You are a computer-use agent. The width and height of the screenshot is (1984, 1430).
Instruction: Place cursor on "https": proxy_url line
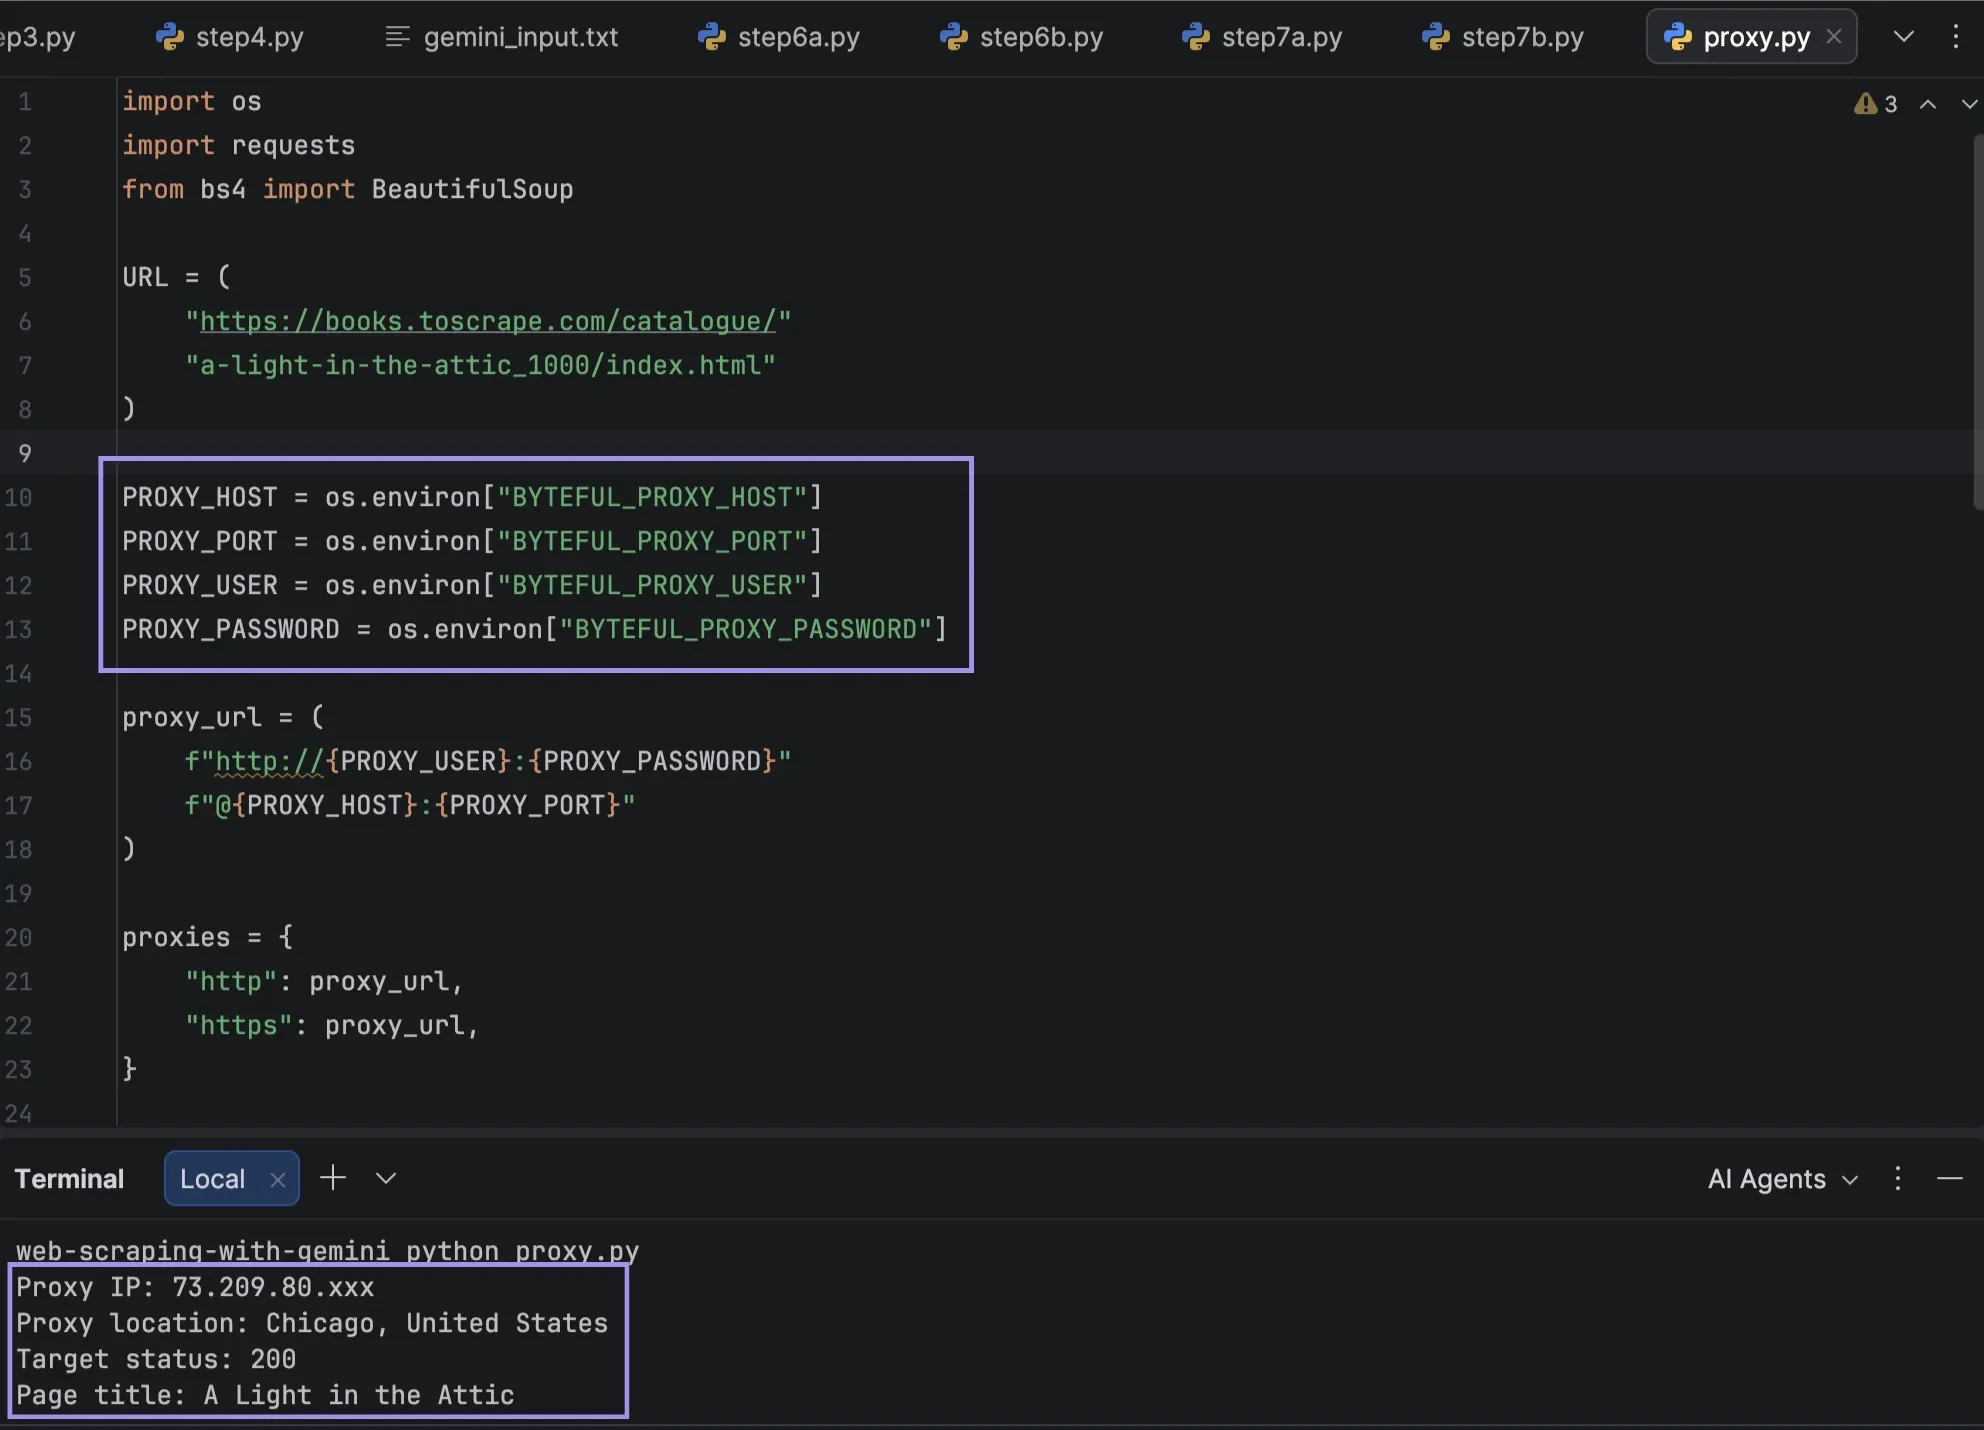[332, 1025]
